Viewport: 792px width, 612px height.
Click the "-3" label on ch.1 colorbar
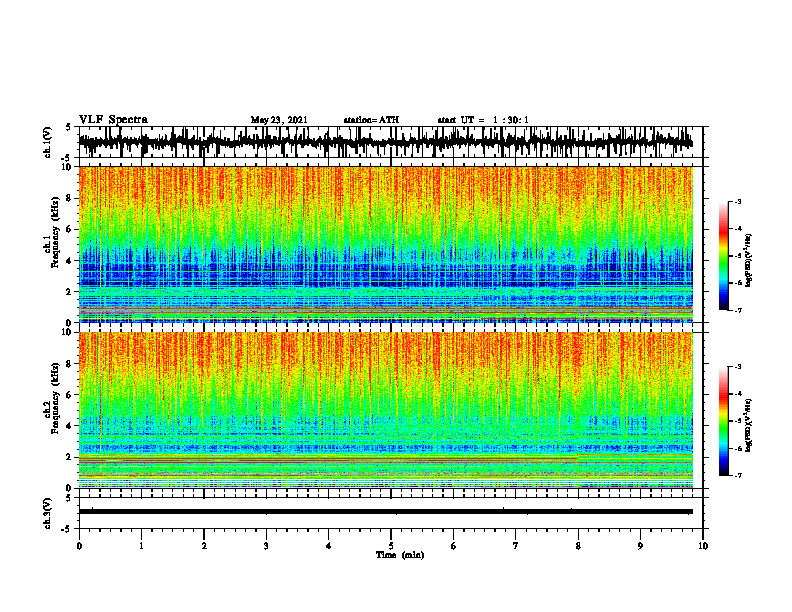pyautogui.click(x=738, y=201)
